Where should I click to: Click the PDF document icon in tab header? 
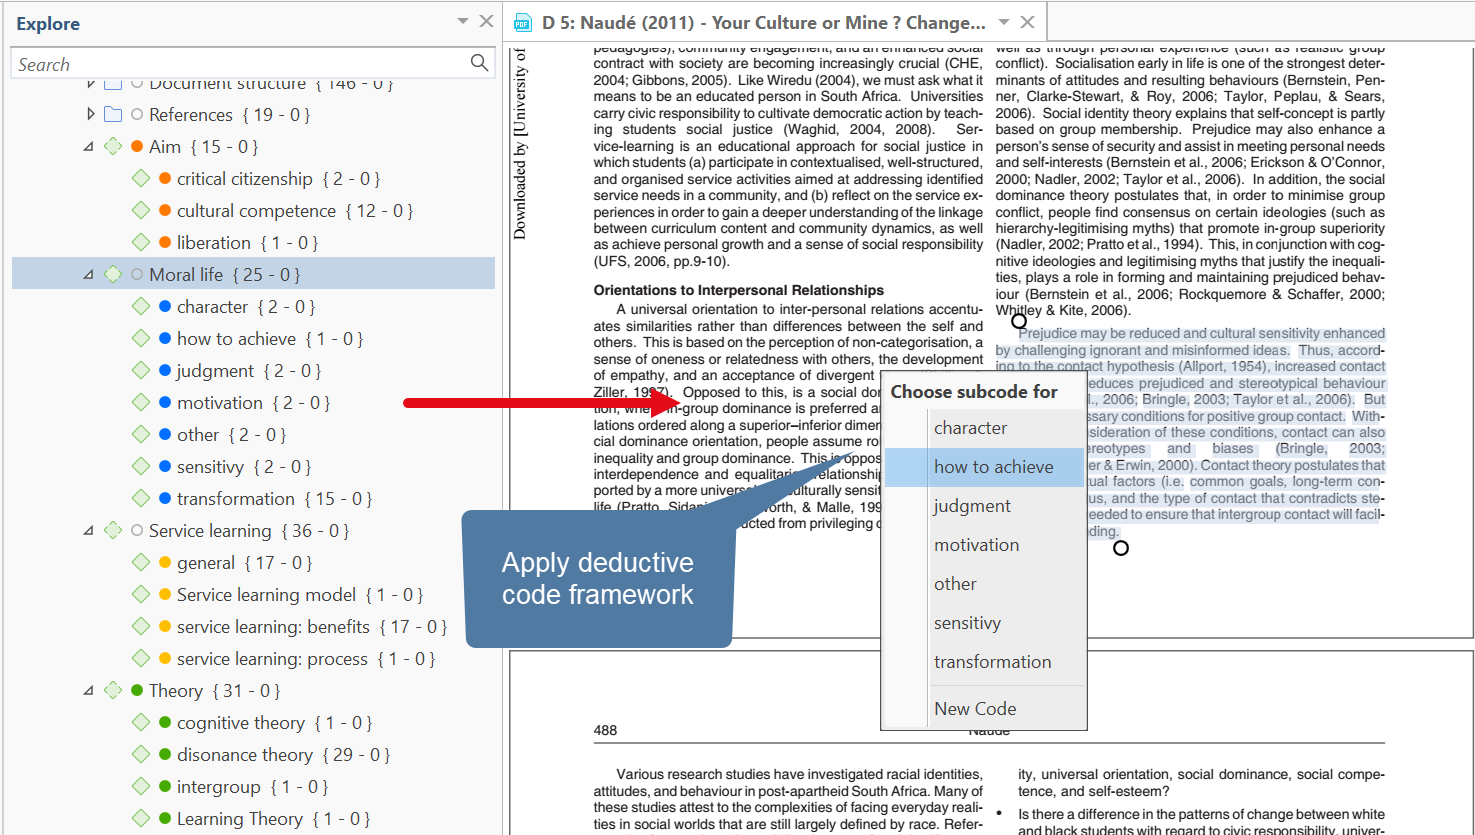522,22
